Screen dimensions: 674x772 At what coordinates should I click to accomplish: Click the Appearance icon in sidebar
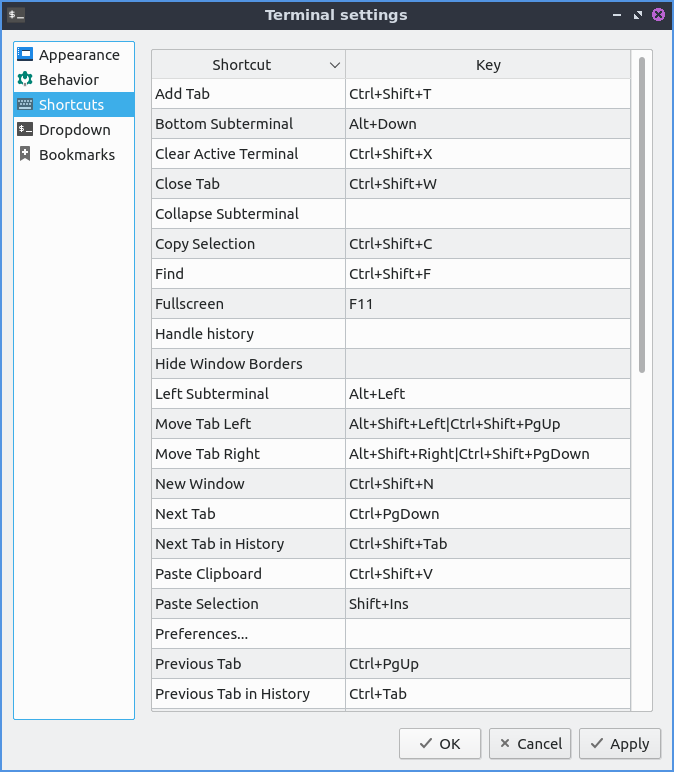[x=25, y=55]
